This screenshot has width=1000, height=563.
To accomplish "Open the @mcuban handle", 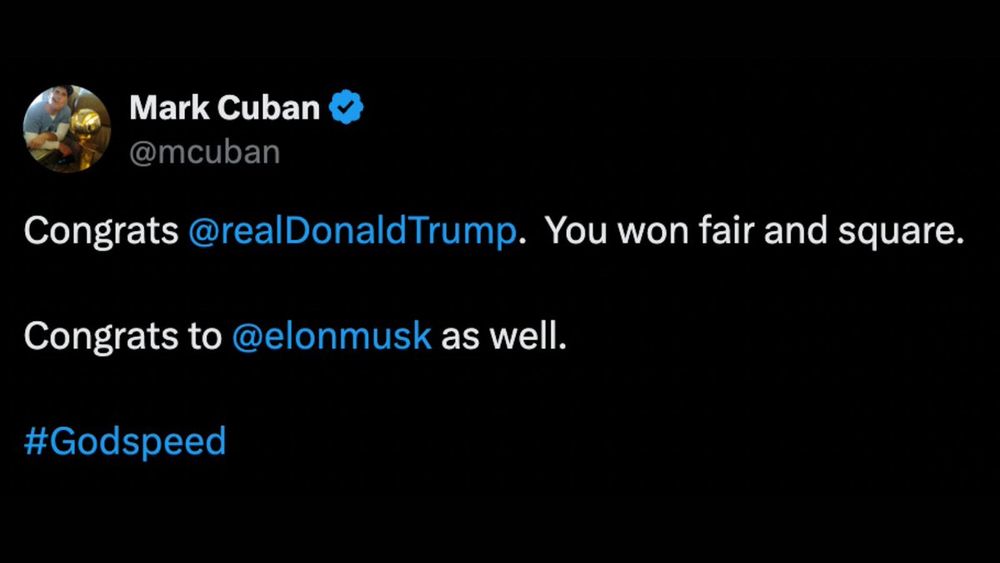I will pyautogui.click(x=204, y=152).
